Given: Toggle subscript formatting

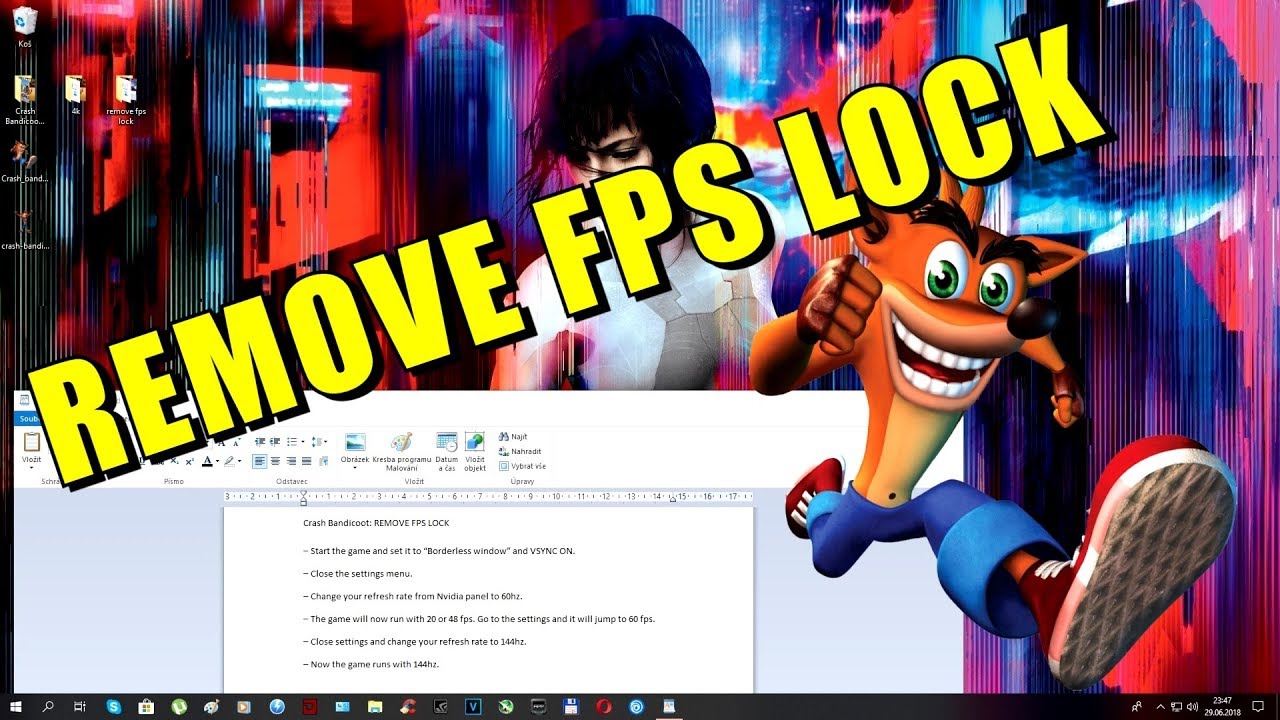Looking at the screenshot, I should pos(174,461).
